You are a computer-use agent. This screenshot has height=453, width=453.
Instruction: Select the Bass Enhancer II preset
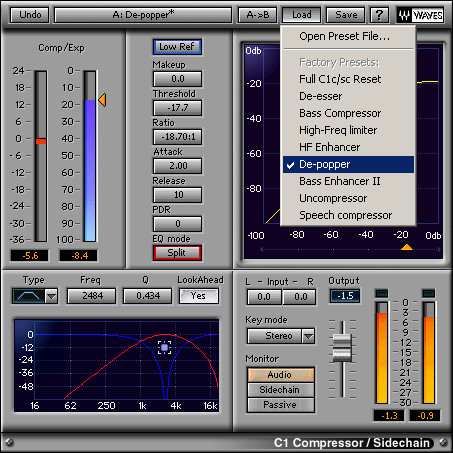point(348,181)
